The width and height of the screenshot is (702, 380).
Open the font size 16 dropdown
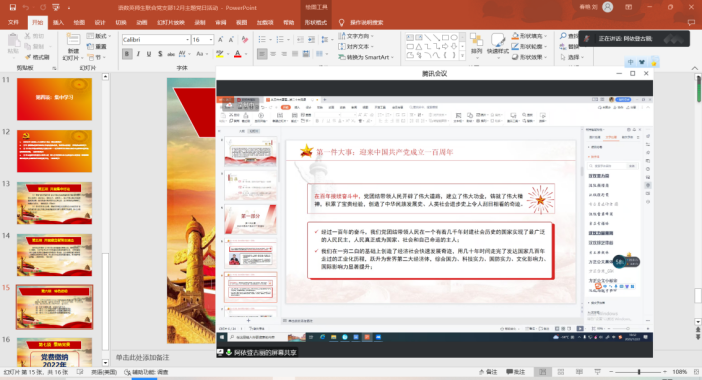(x=202, y=40)
